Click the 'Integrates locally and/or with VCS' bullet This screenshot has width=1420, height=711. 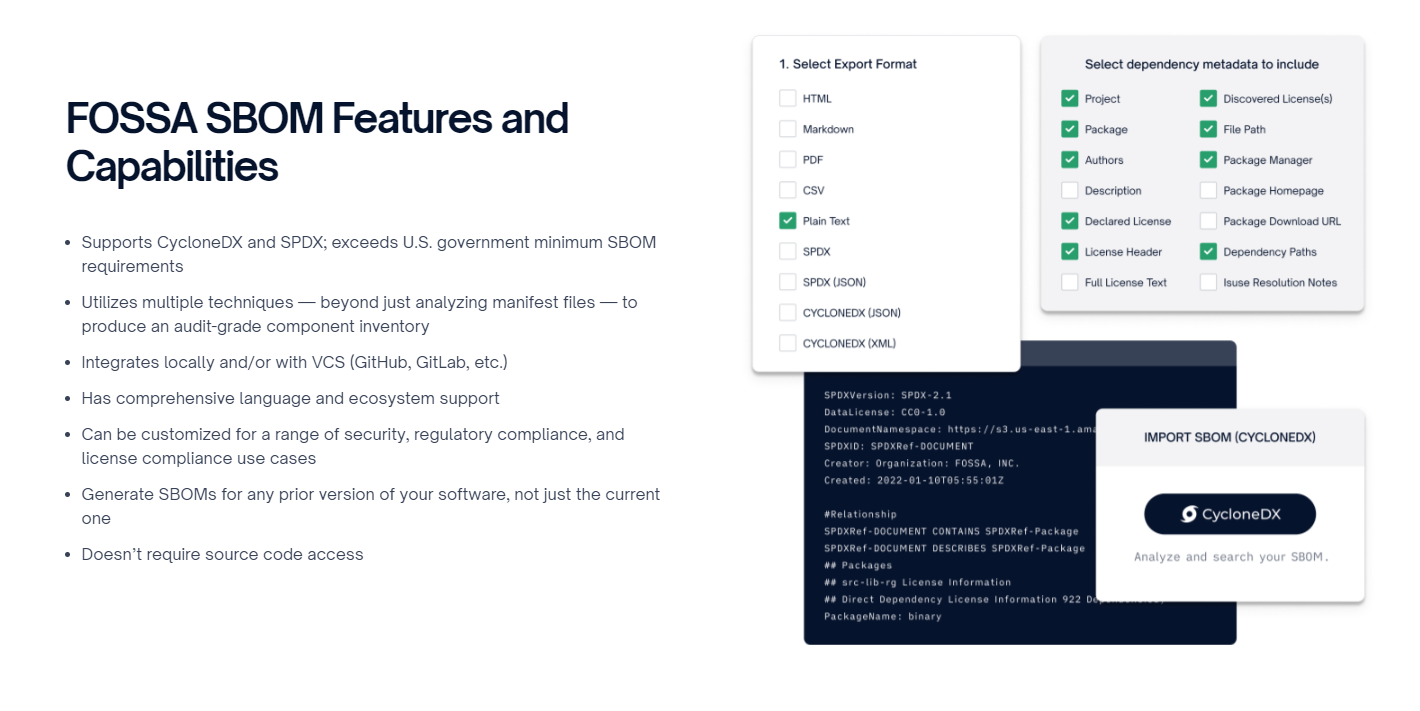(295, 362)
